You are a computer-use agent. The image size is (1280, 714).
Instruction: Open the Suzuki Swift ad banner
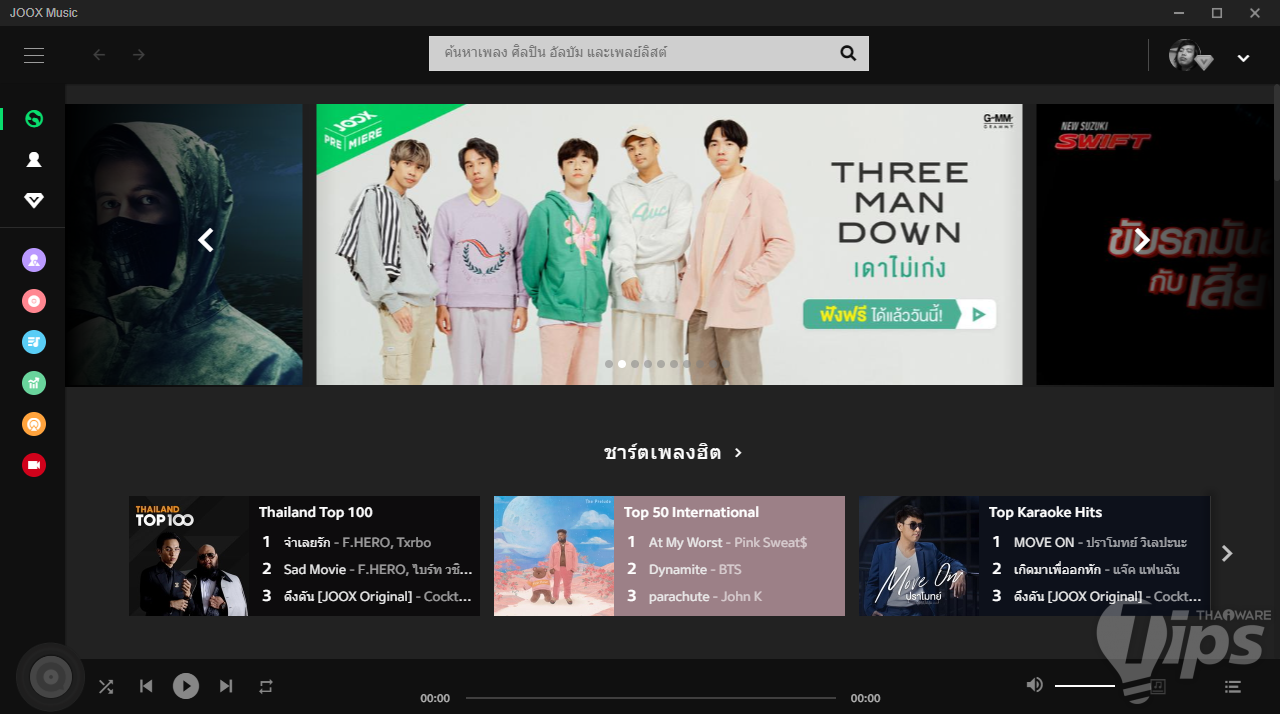pos(1155,244)
